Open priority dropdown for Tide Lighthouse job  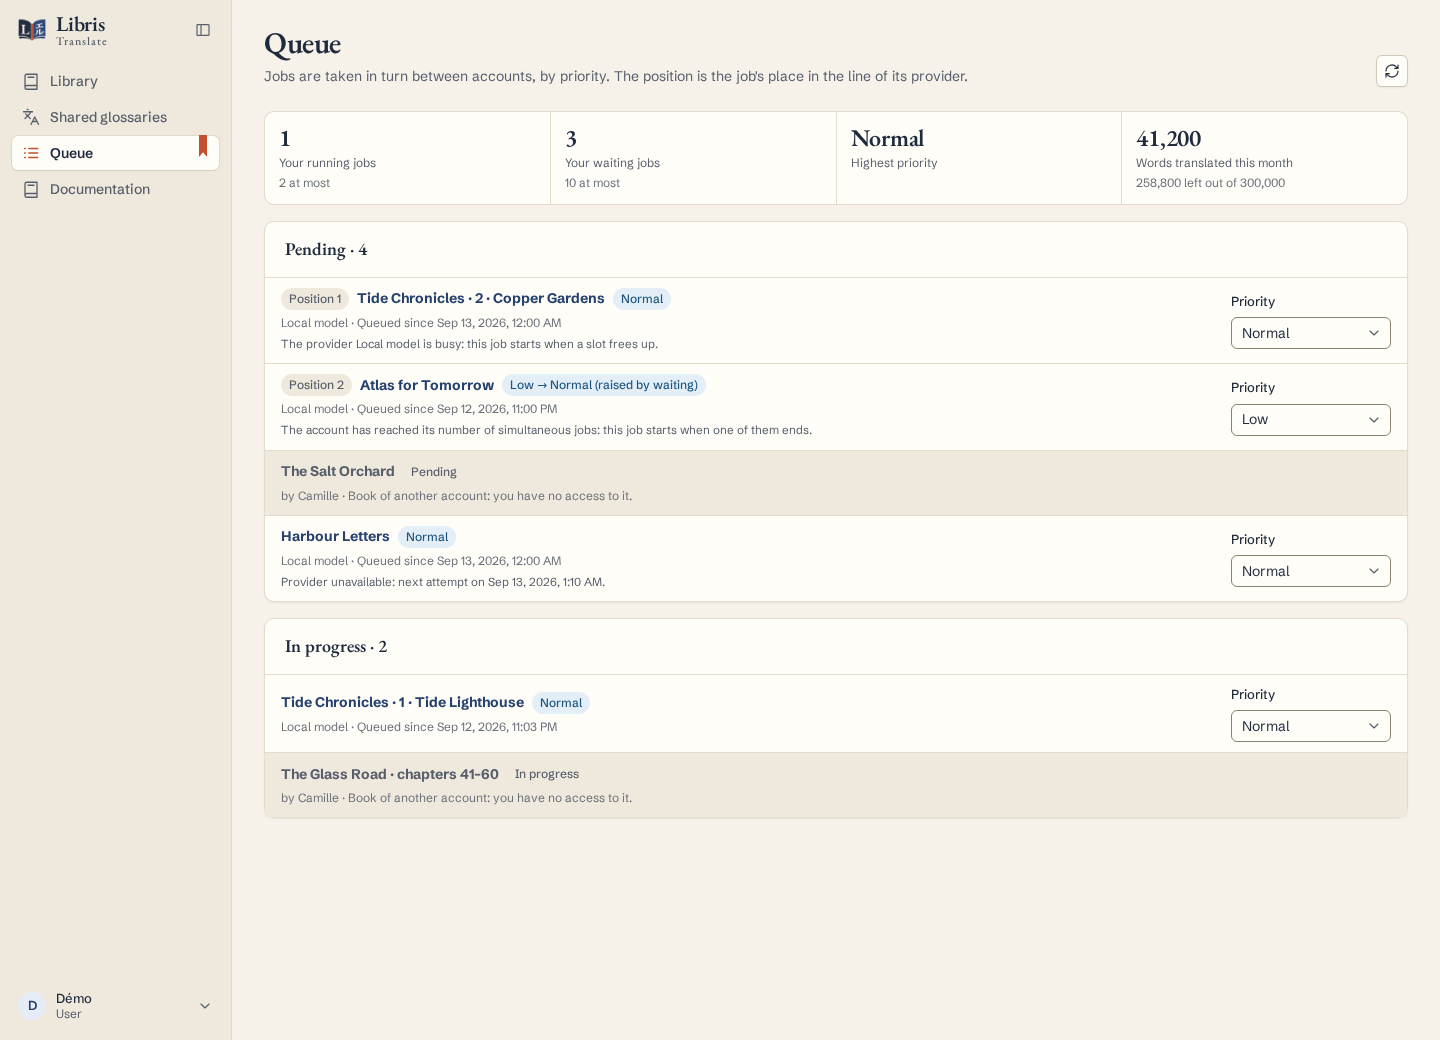1310,726
